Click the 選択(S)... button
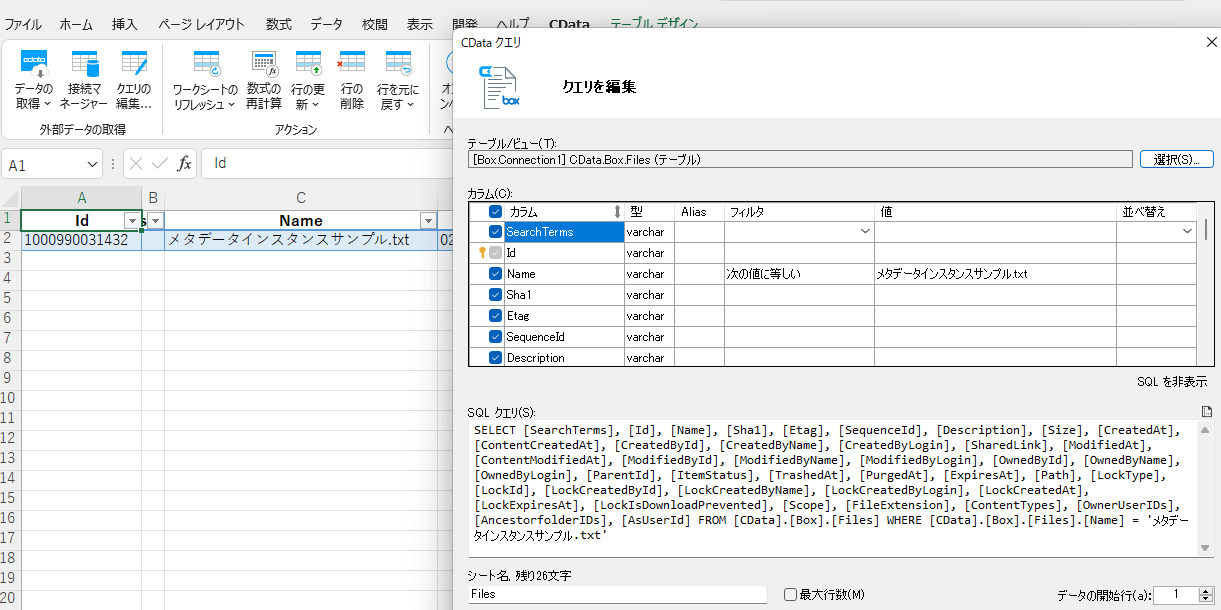 1176,159
